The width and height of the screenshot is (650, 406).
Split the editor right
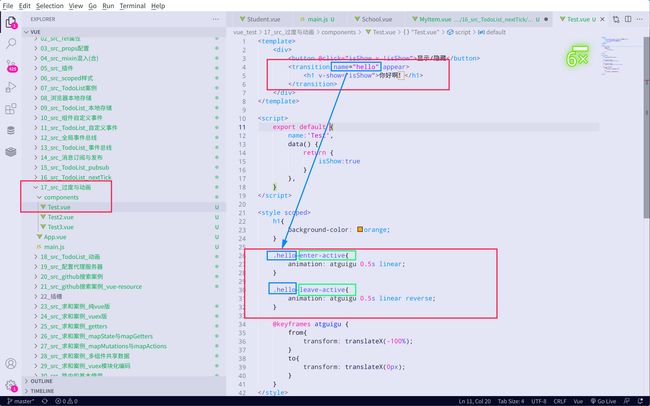point(628,19)
